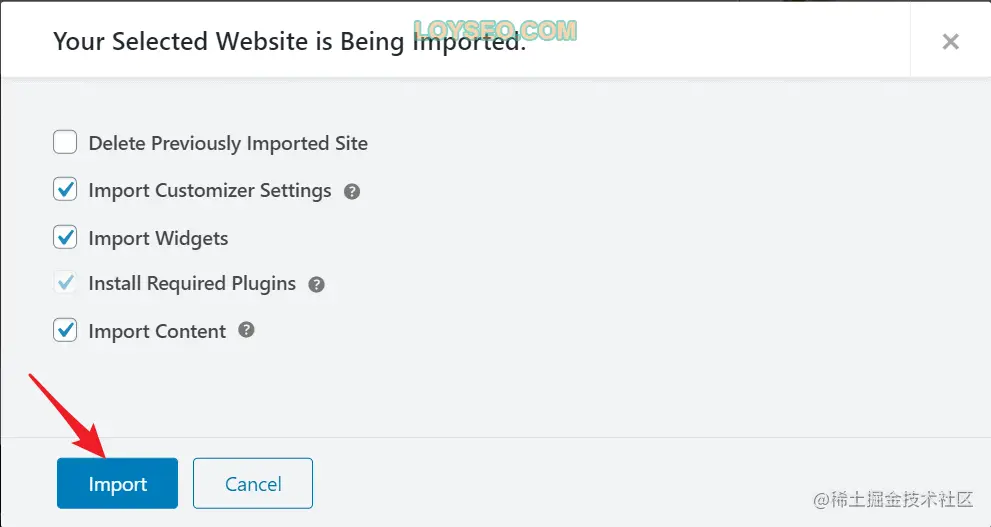
Task: Disable the Import Content checkbox
Action: [65, 330]
